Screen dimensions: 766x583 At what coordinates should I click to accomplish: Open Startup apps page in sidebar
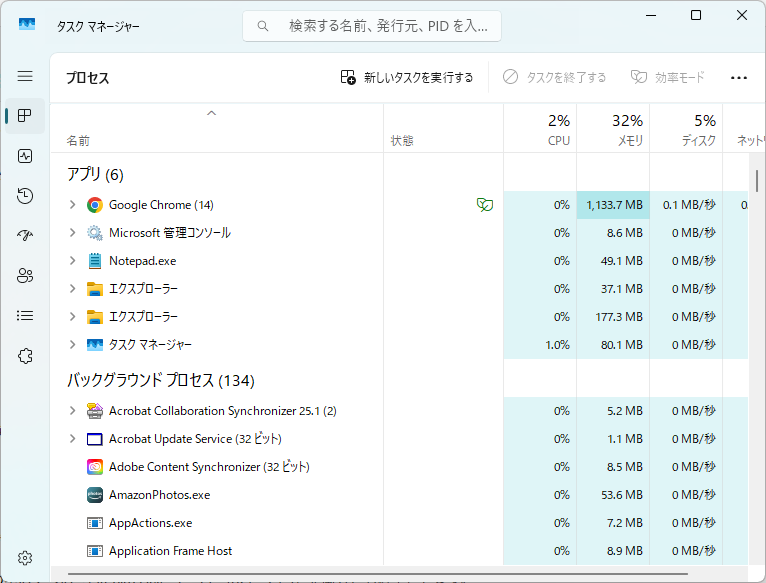click(x=25, y=236)
